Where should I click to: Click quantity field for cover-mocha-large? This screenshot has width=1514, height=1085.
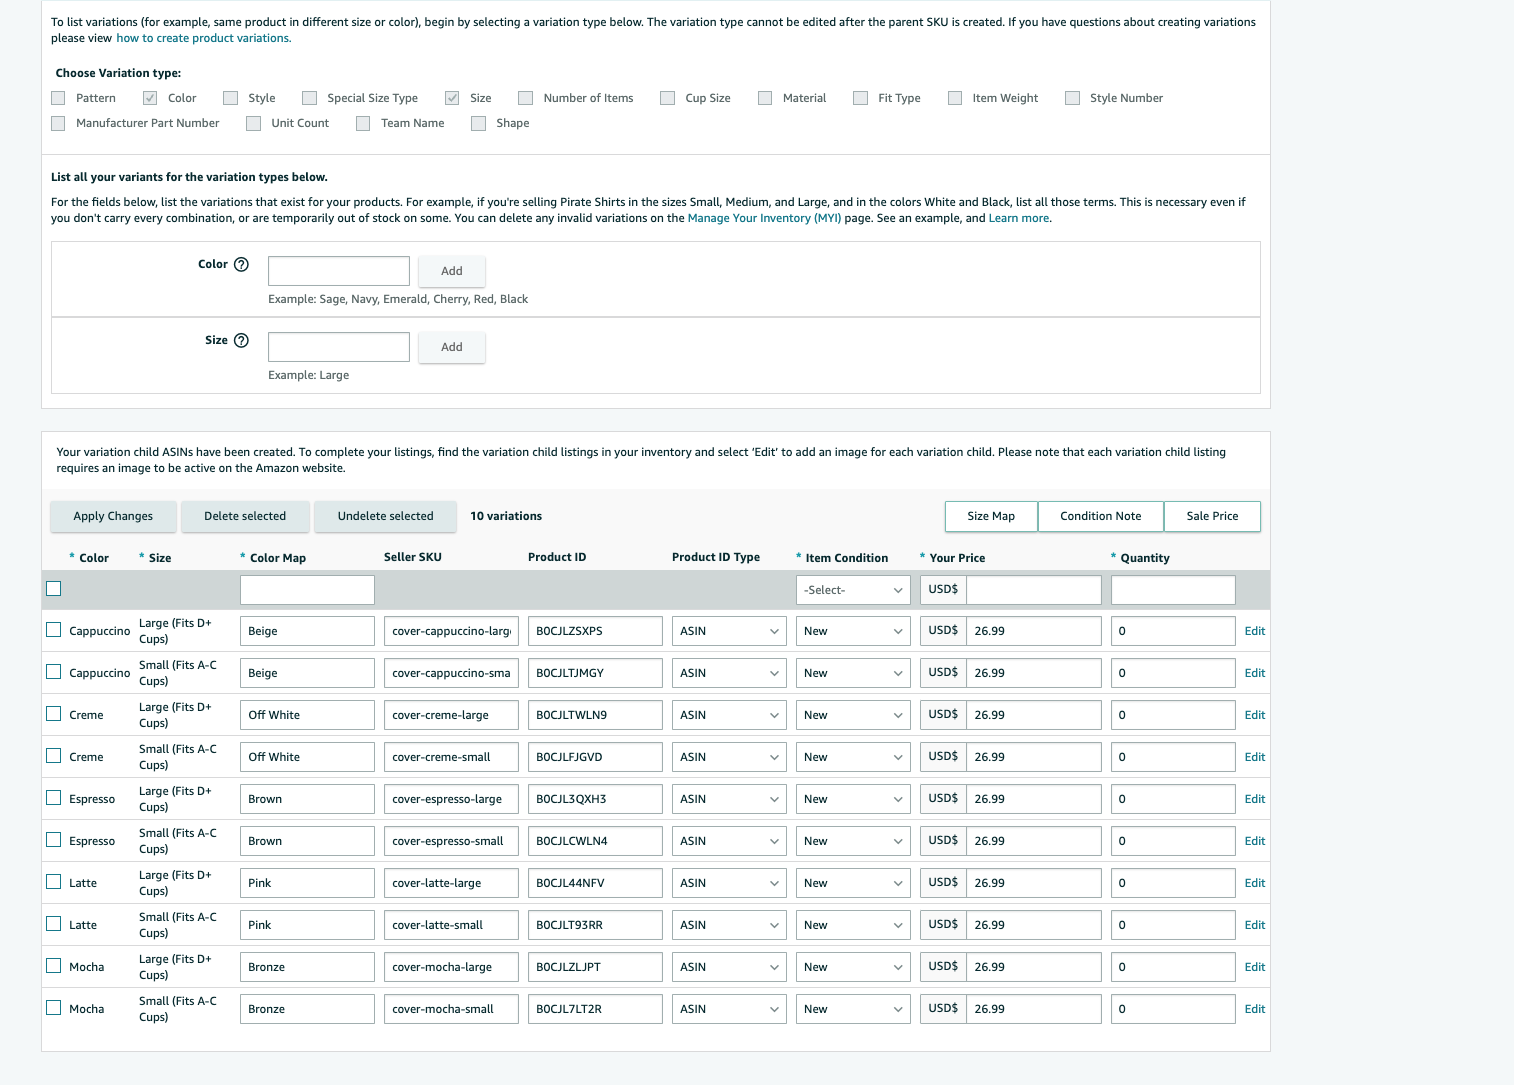[x=1173, y=967]
